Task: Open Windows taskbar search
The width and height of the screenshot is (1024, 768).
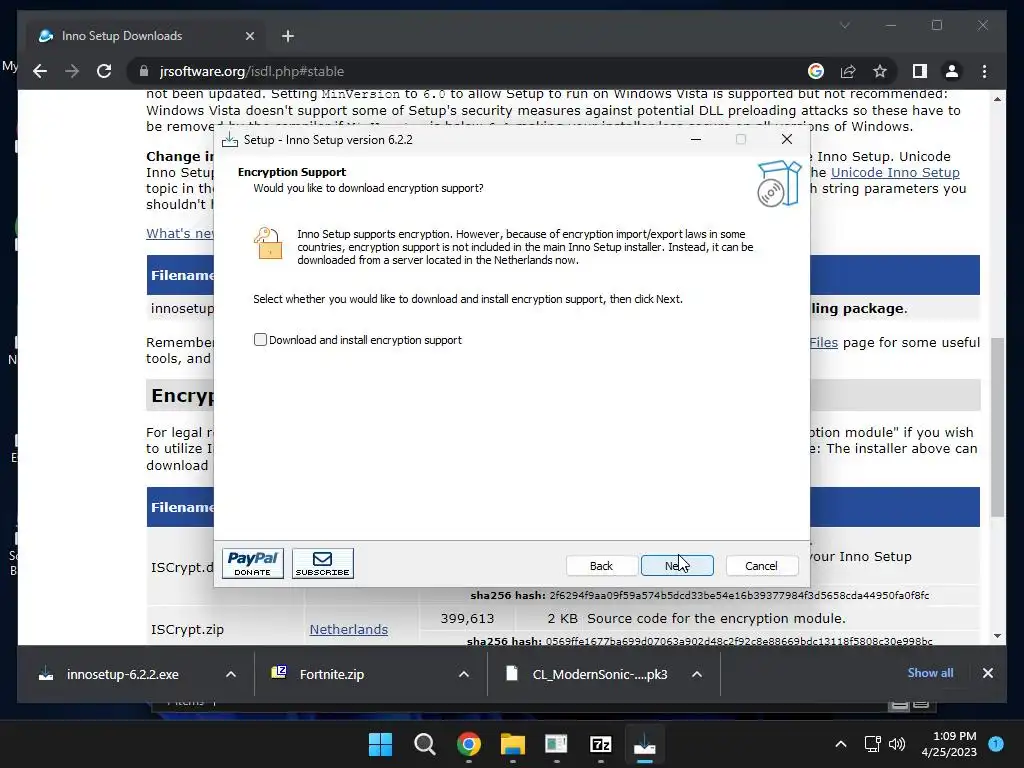Action: (424, 744)
